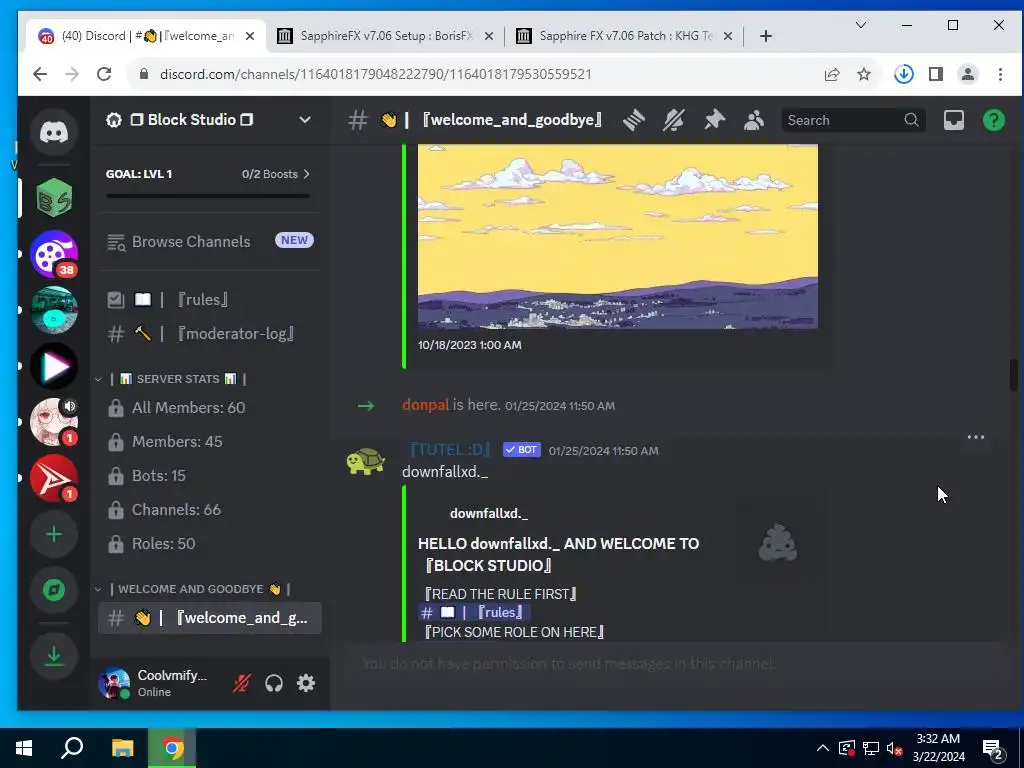The height and width of the screenshot is (768, 1024).
Task: Open the play-triangle server icon
Action: pos(54,366)
